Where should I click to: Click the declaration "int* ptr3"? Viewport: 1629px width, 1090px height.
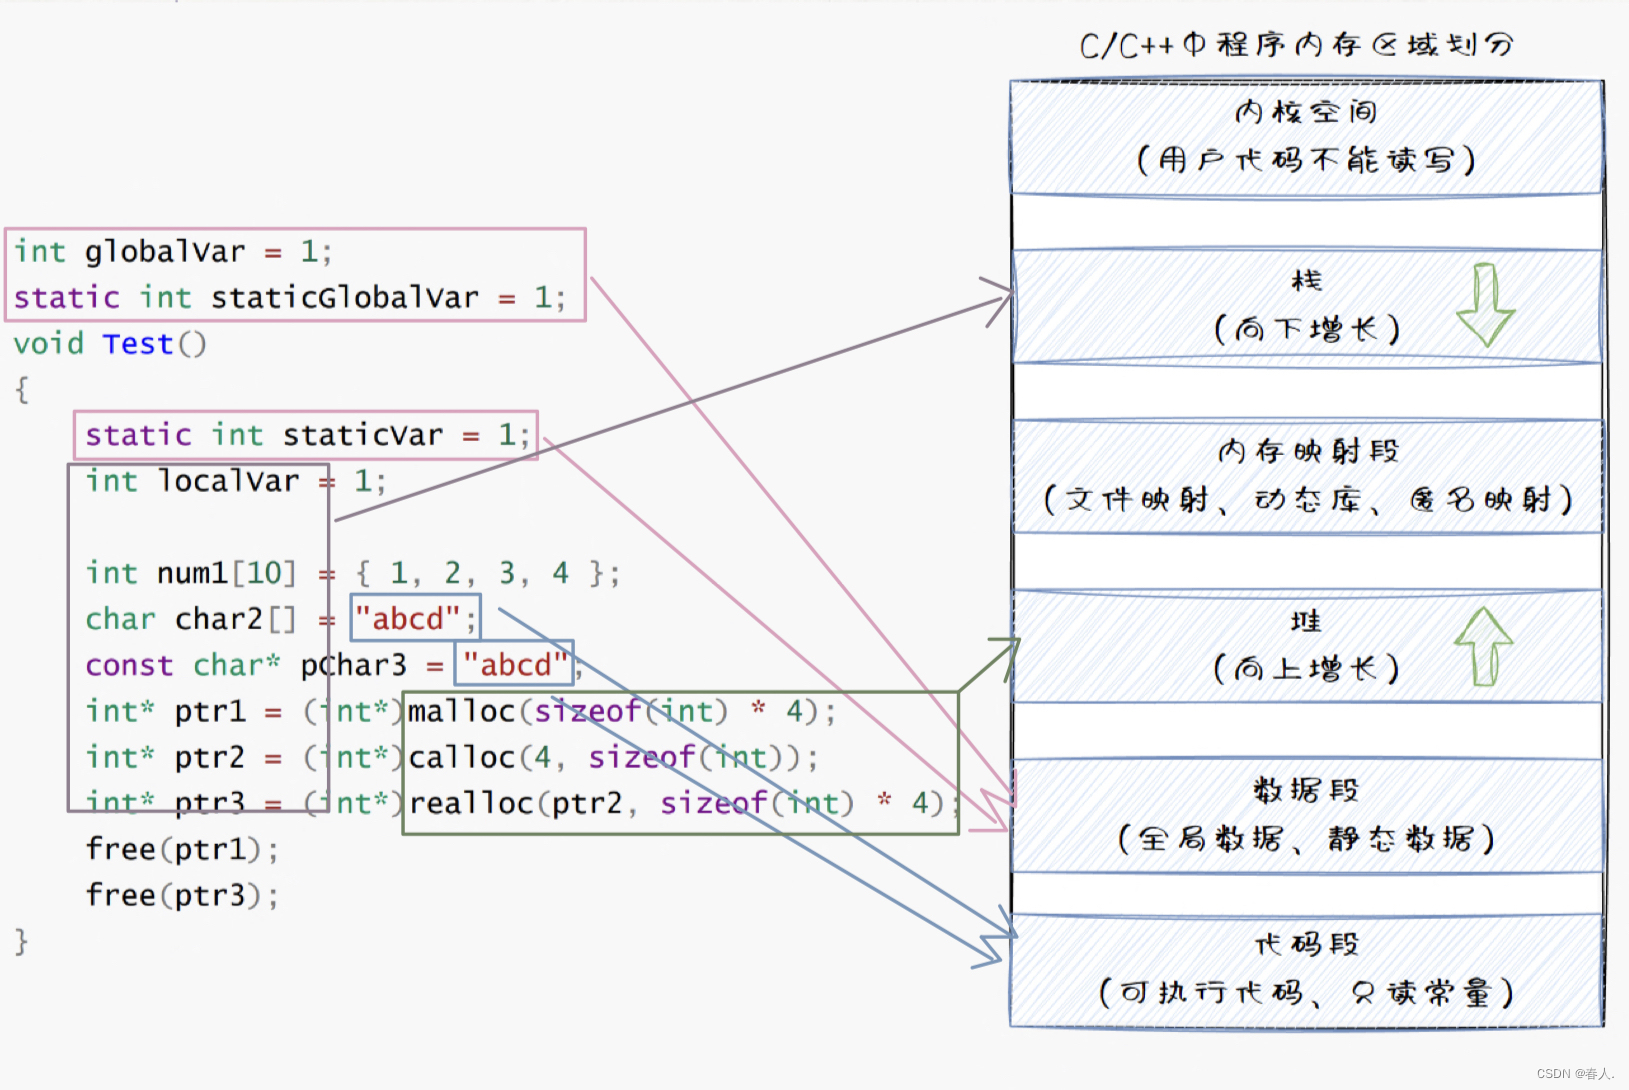(165, 803)
